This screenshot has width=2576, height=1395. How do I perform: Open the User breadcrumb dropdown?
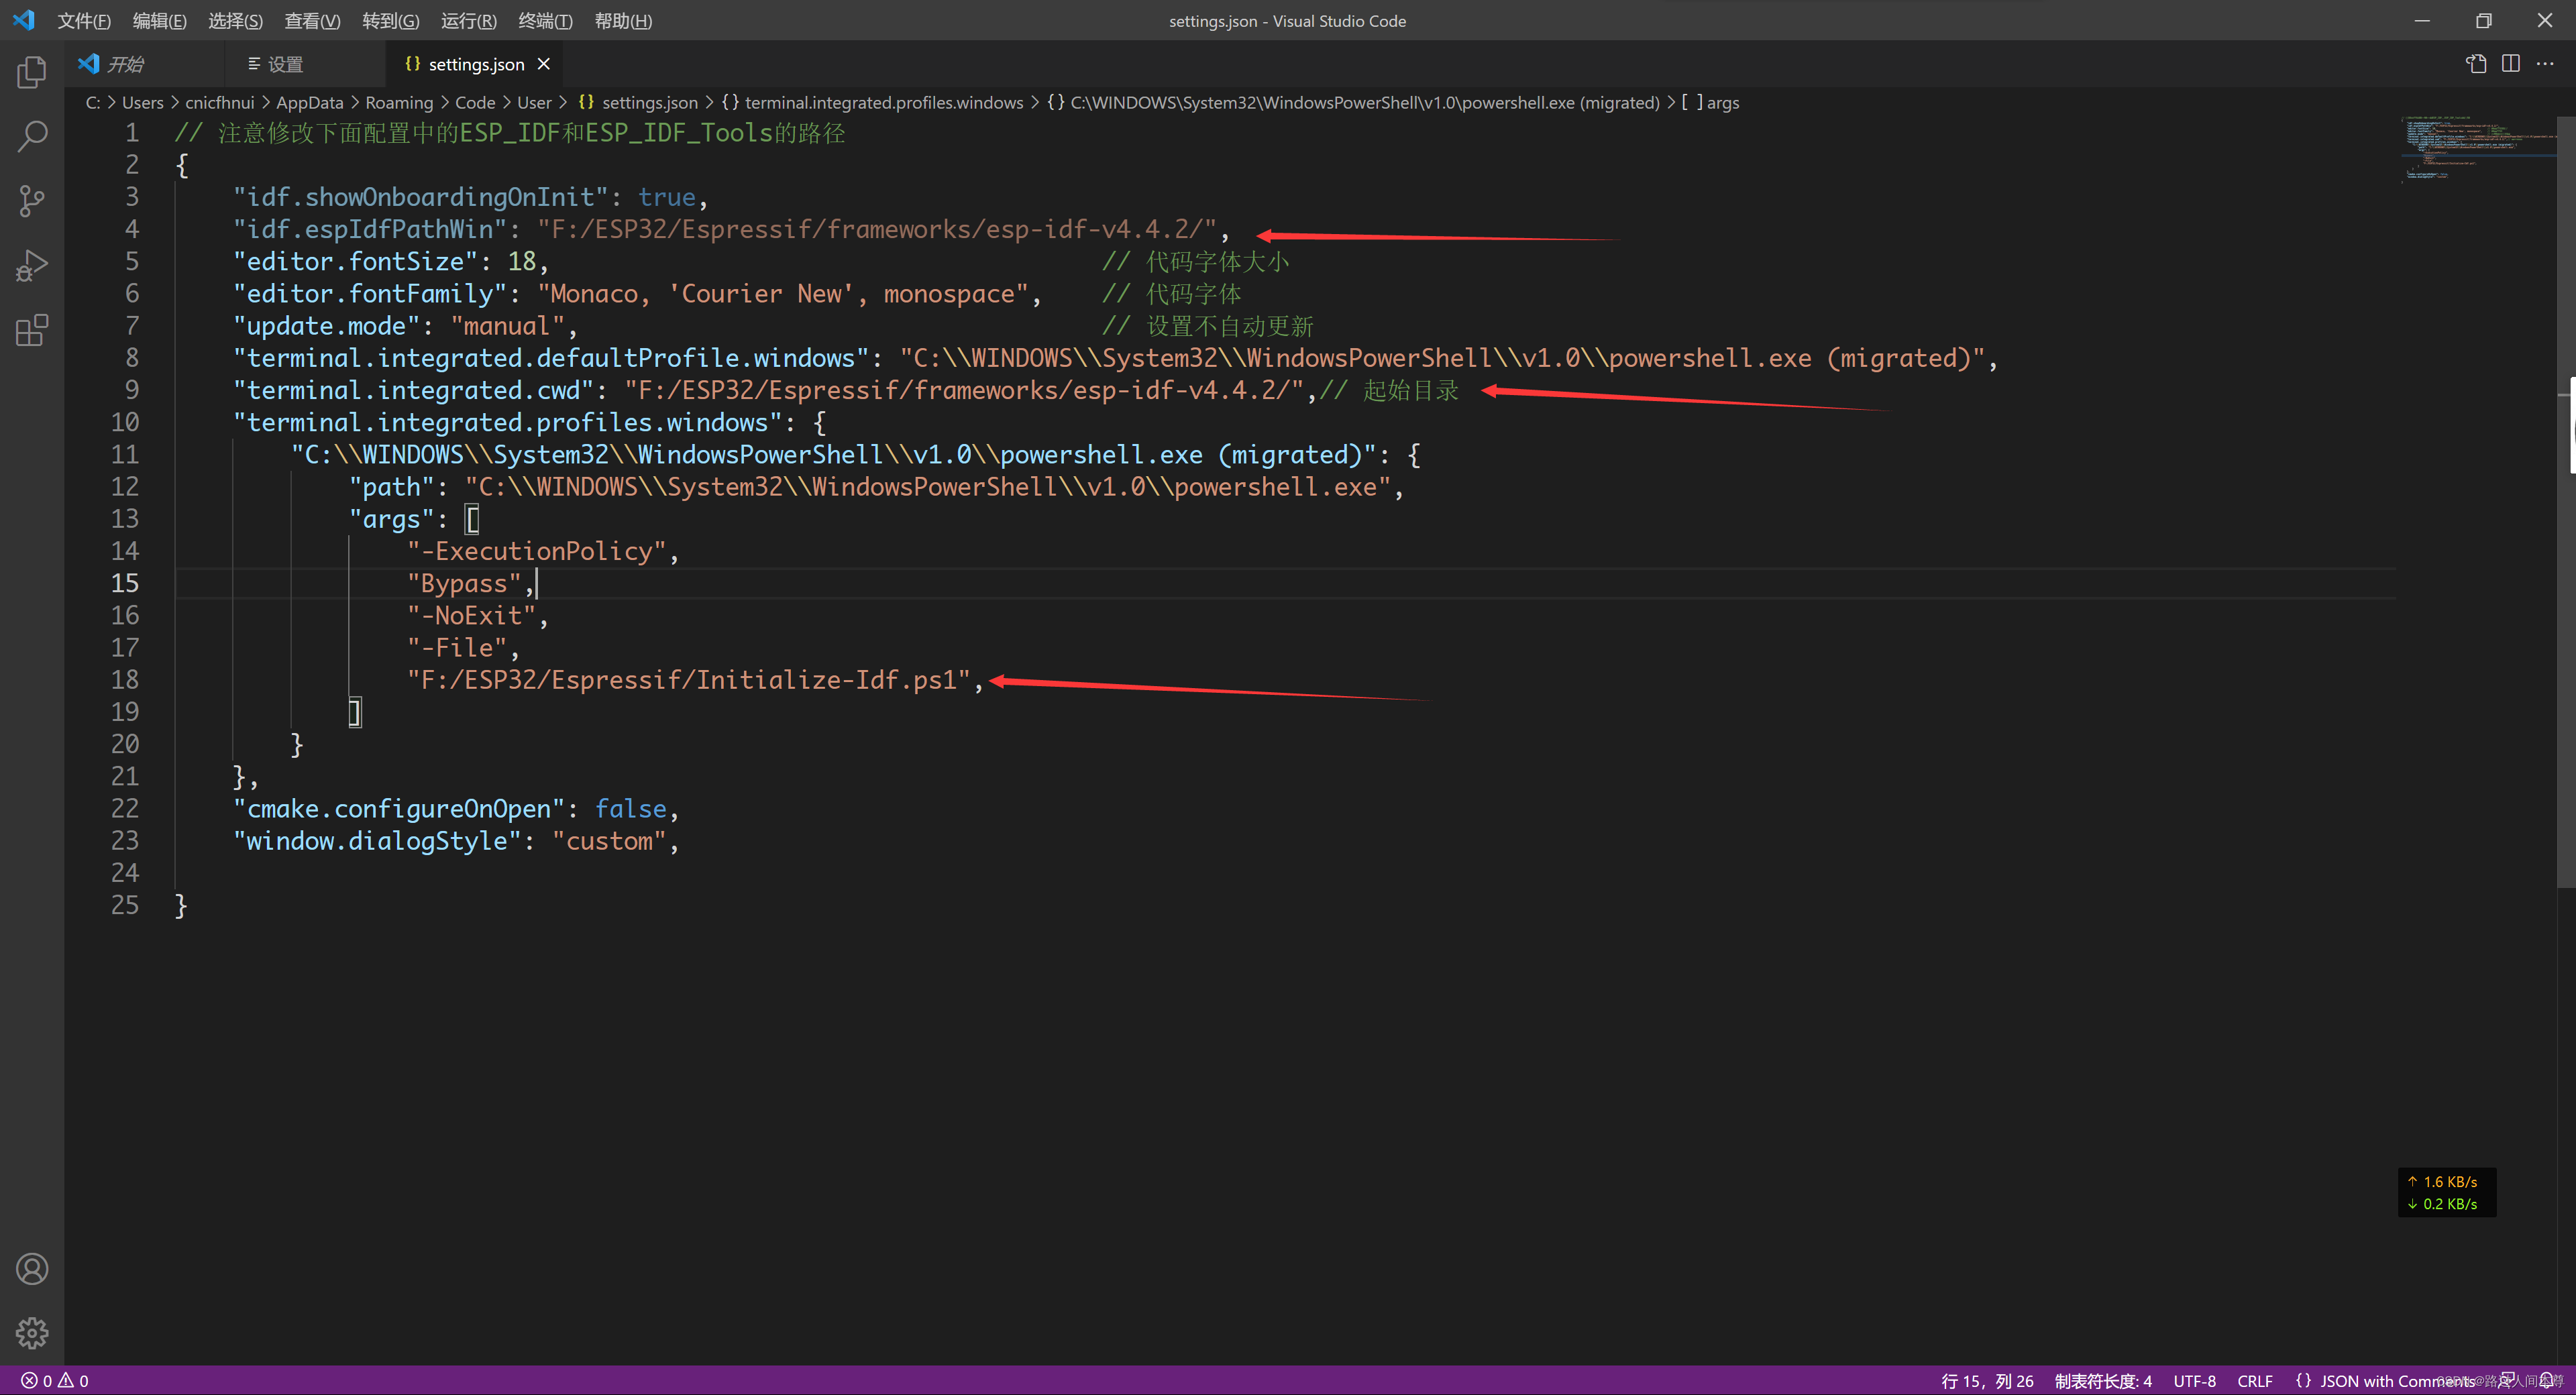(535, 102)
